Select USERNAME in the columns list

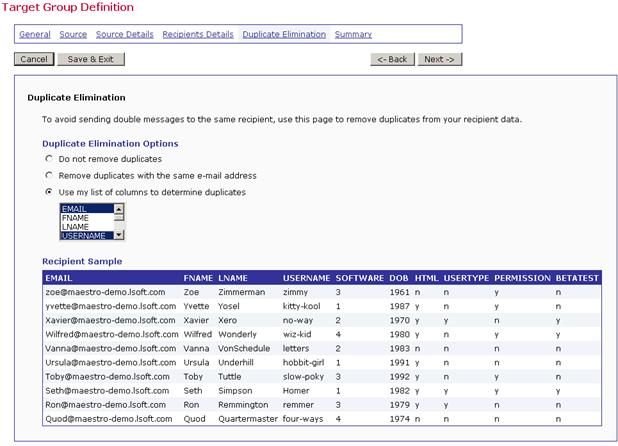tap(87, 236)
